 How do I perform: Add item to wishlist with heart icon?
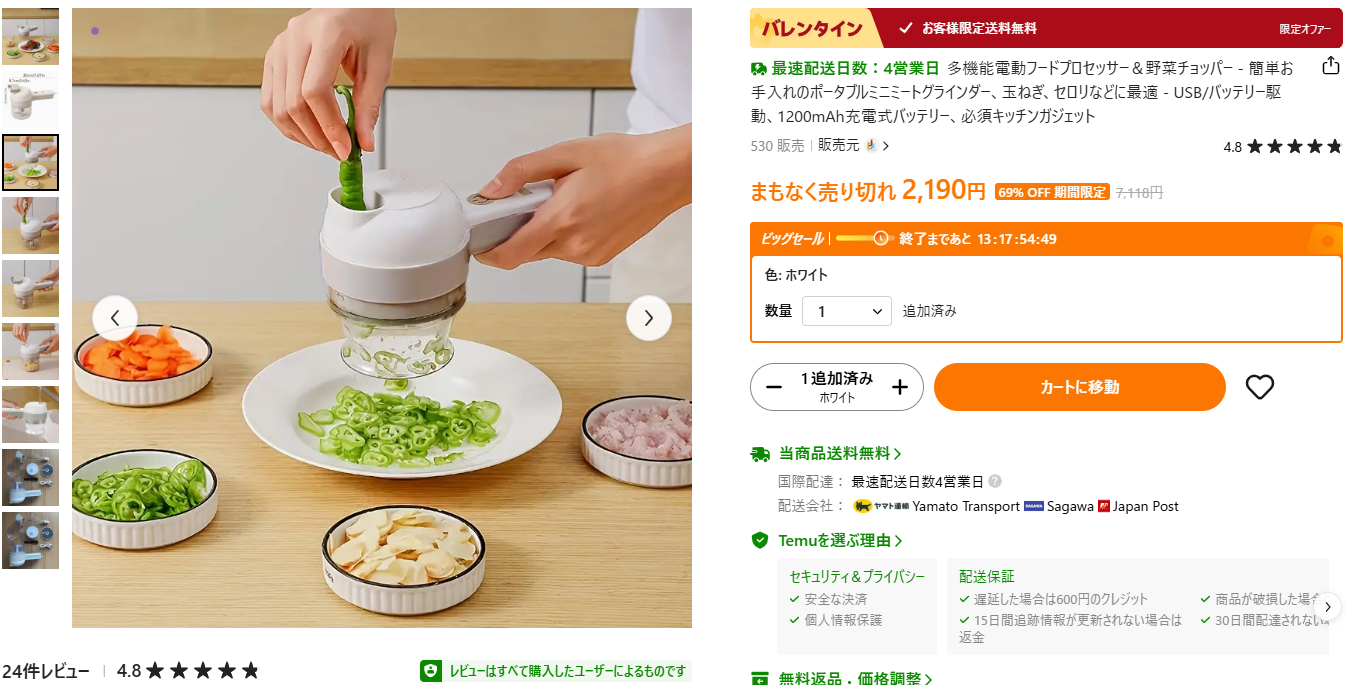[x=1260, y=387]
